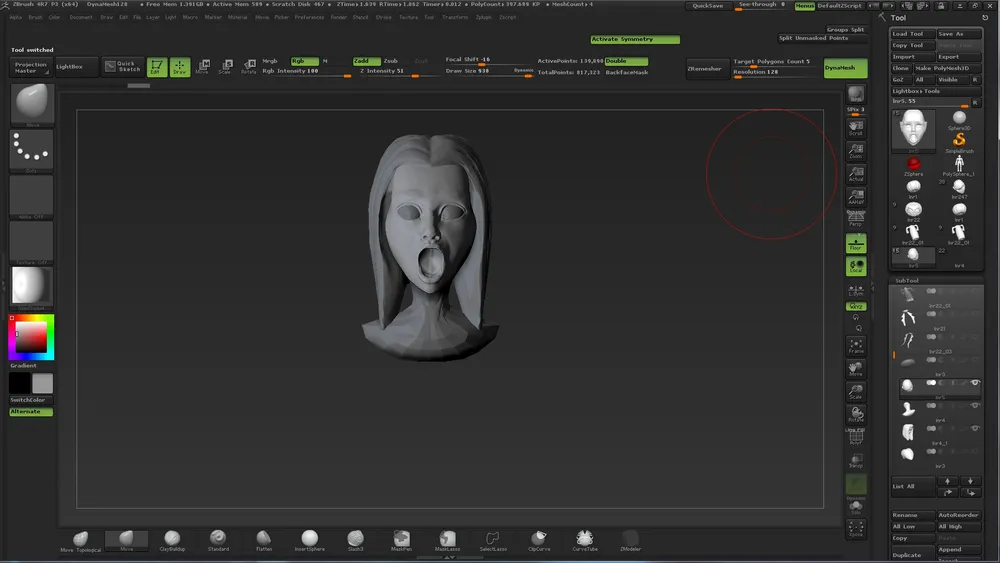This screenshot has width=1000, height=563.
Task: Click the Rotate mode icon
Action: [247, 67]
